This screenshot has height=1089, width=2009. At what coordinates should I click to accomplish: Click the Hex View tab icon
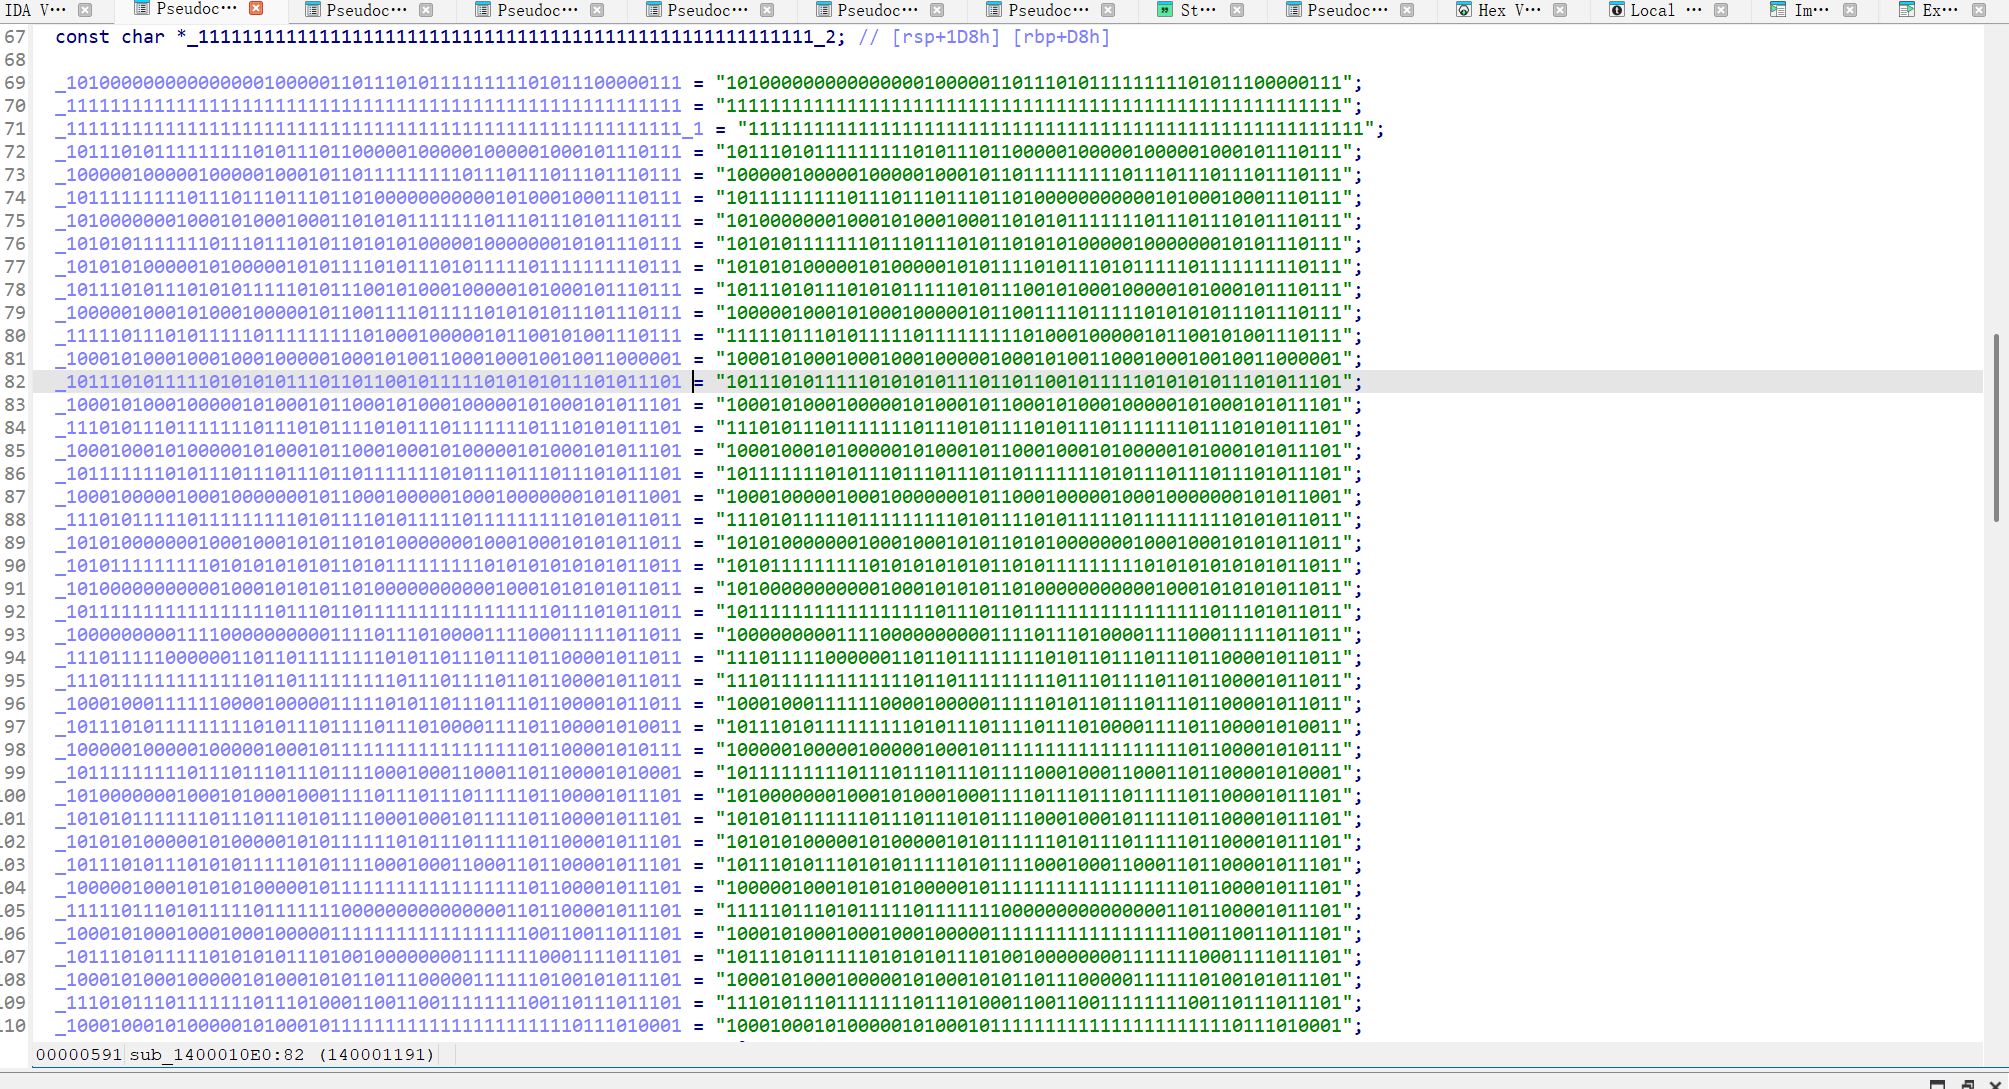coord(1463,10)
